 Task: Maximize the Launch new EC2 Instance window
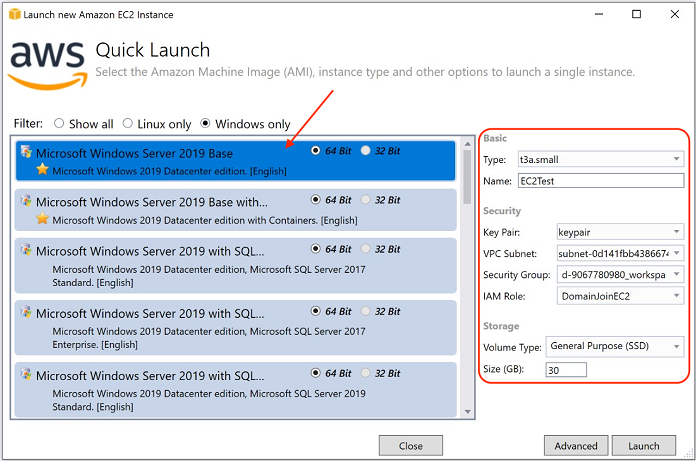636,14
